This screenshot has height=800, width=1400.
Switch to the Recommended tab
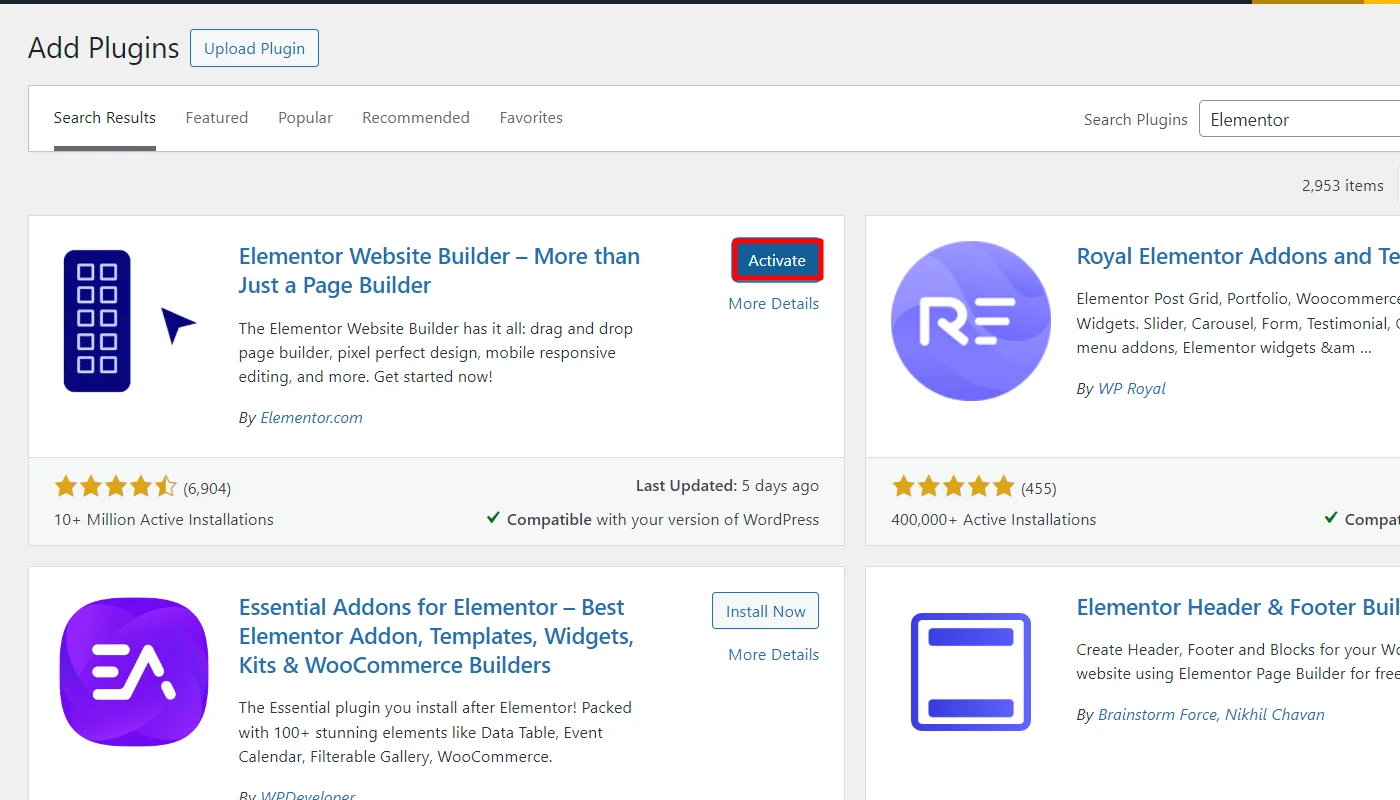pos(416,118)
